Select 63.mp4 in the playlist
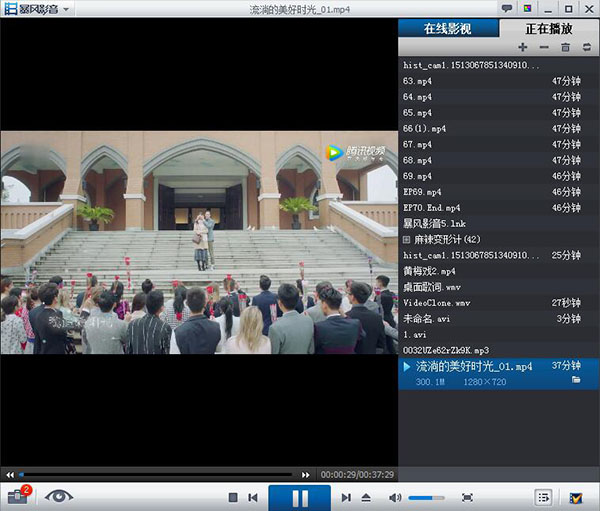This screenshot has height=511, width=600. (497, 81)
